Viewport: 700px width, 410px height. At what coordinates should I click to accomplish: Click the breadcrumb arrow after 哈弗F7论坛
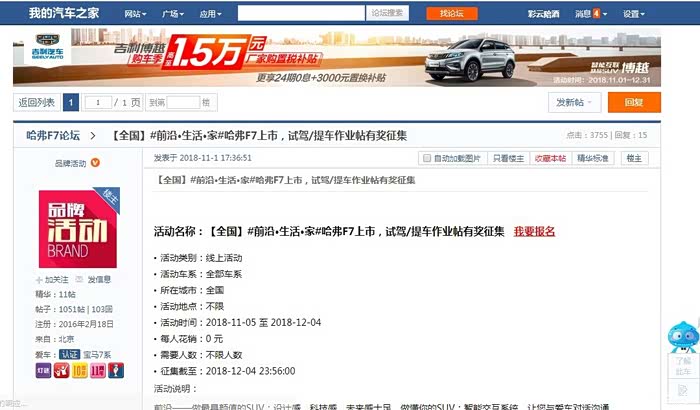click(93, 136)
